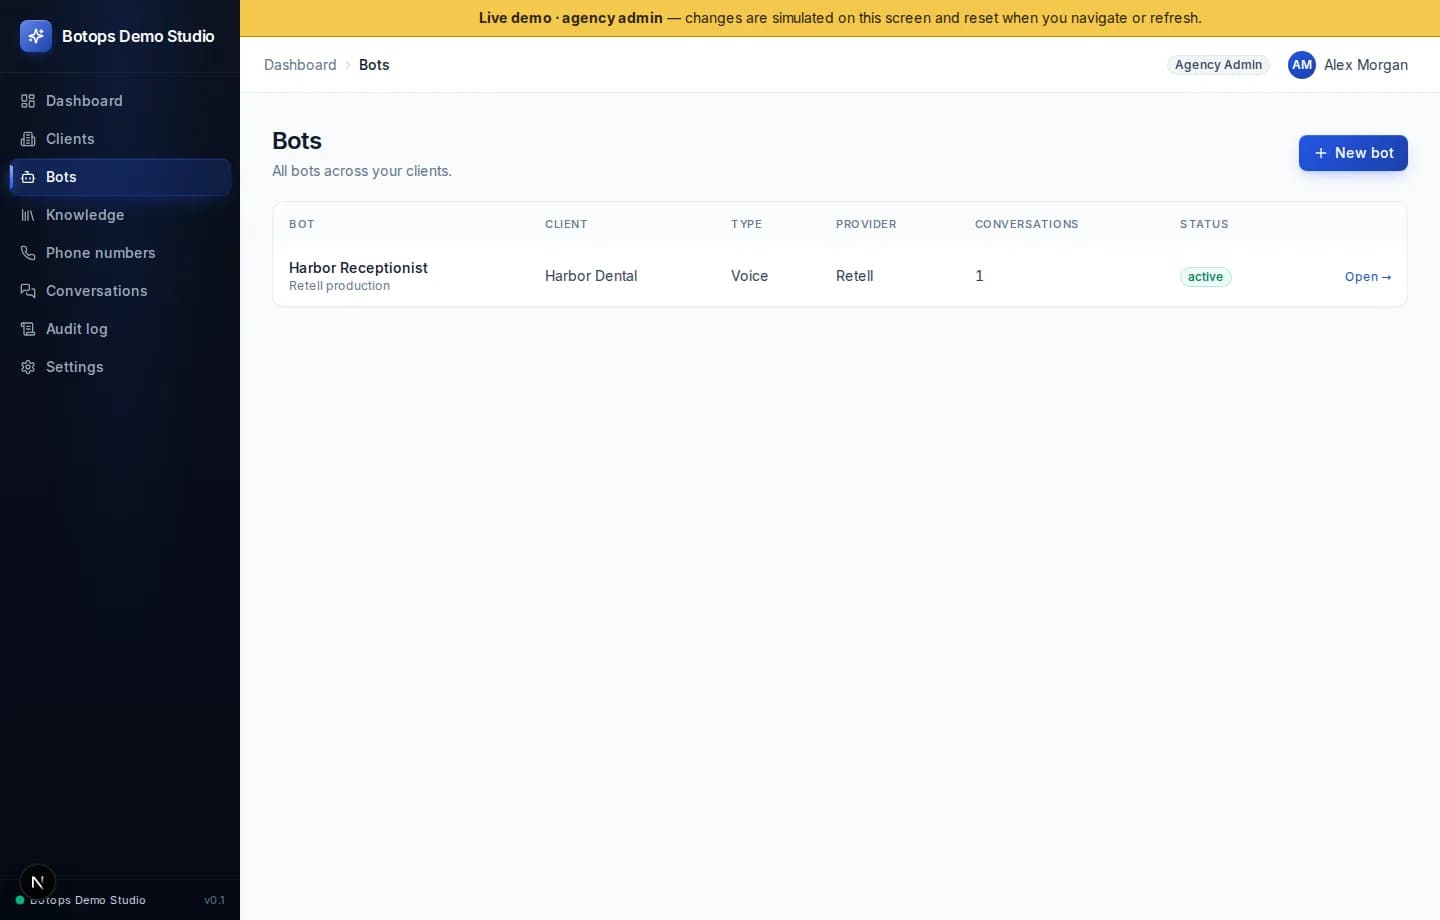Click the green active status badge
The width and height of the screenshot is (1440, 920).
pyautogui.click(x=1205, y=277)
